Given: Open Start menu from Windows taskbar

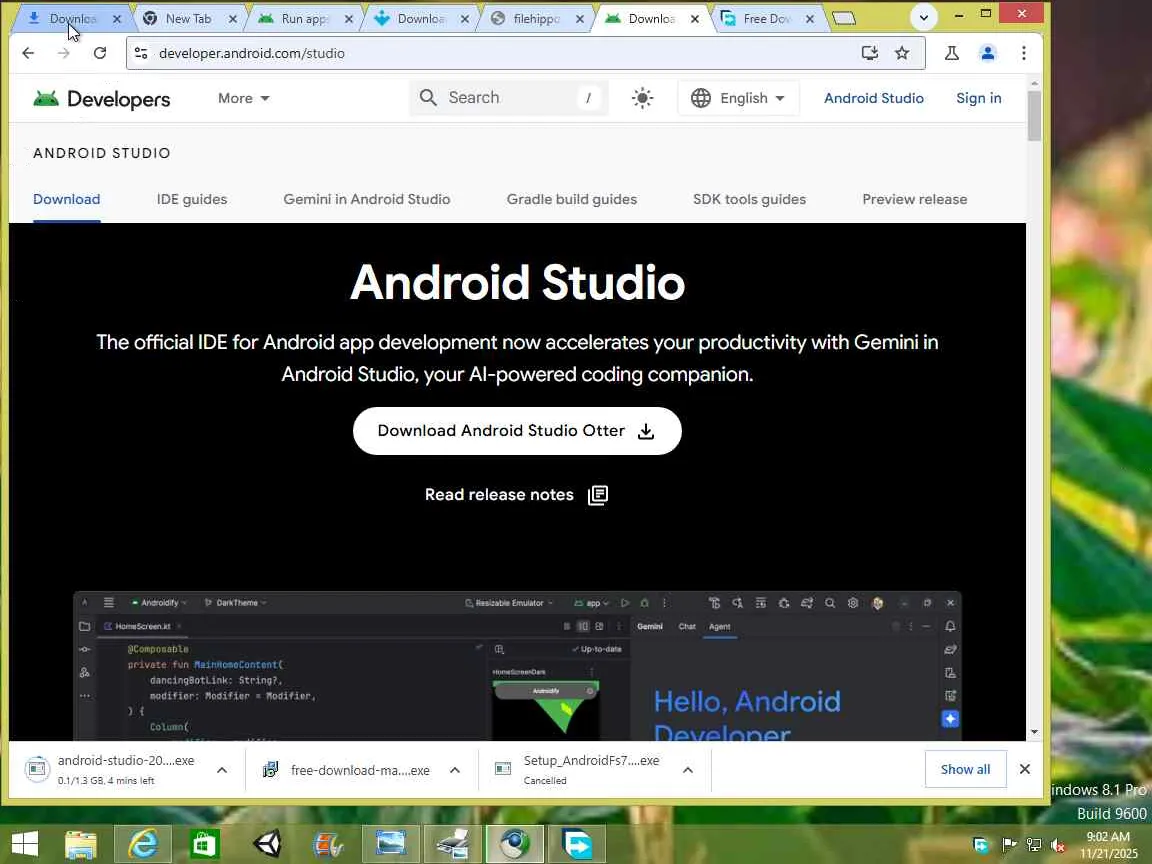Looking at the screenshot, I should [25, 844].
